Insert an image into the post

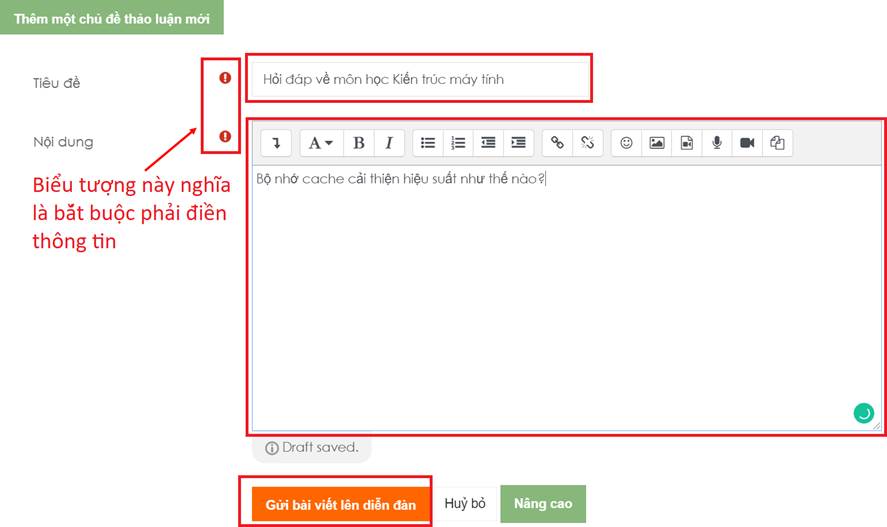657,142
